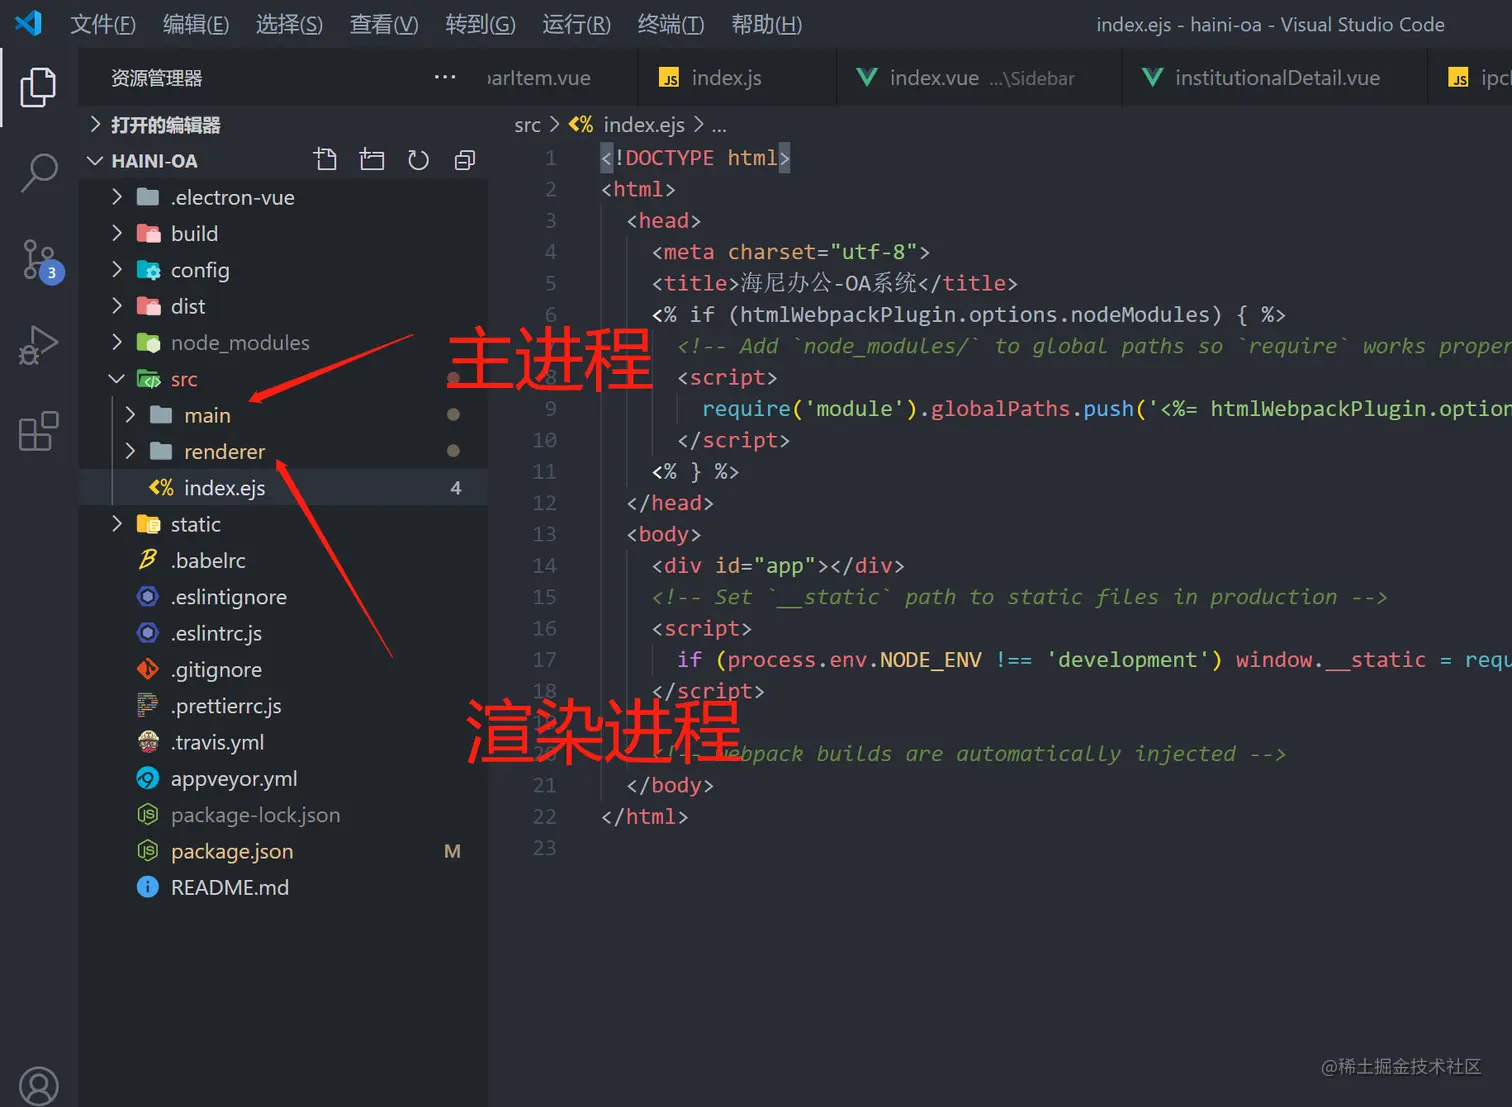Click the .eslintignore file icon
Image resolution: width=1512 pixels, height=1107 pixels.
click(148, 597)
